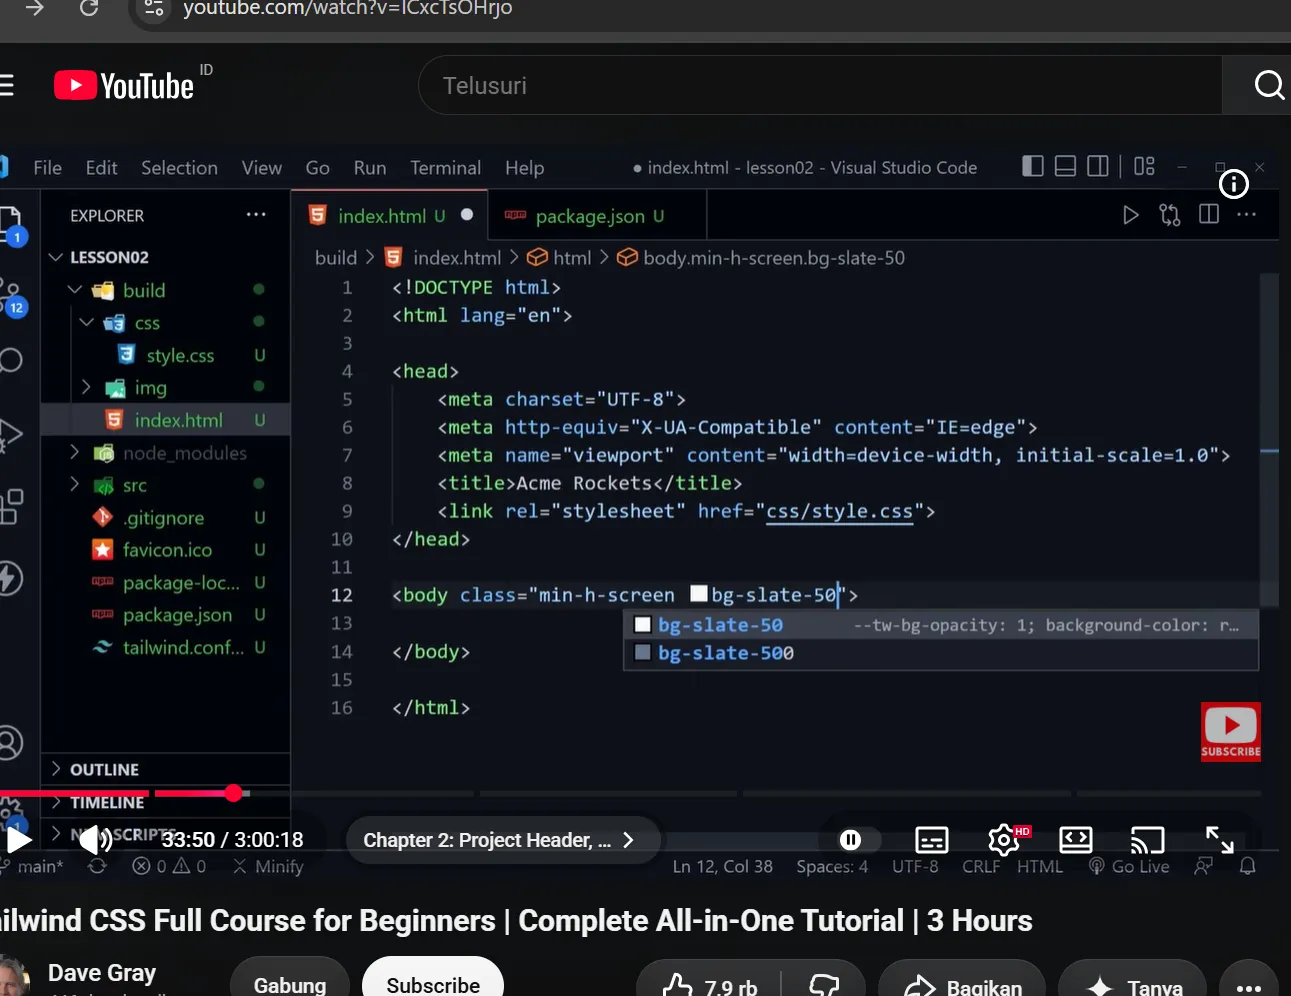The image size is (1291, 996).
Task: Click the YouTube logo to go home
Action: (x=124, y=86)
